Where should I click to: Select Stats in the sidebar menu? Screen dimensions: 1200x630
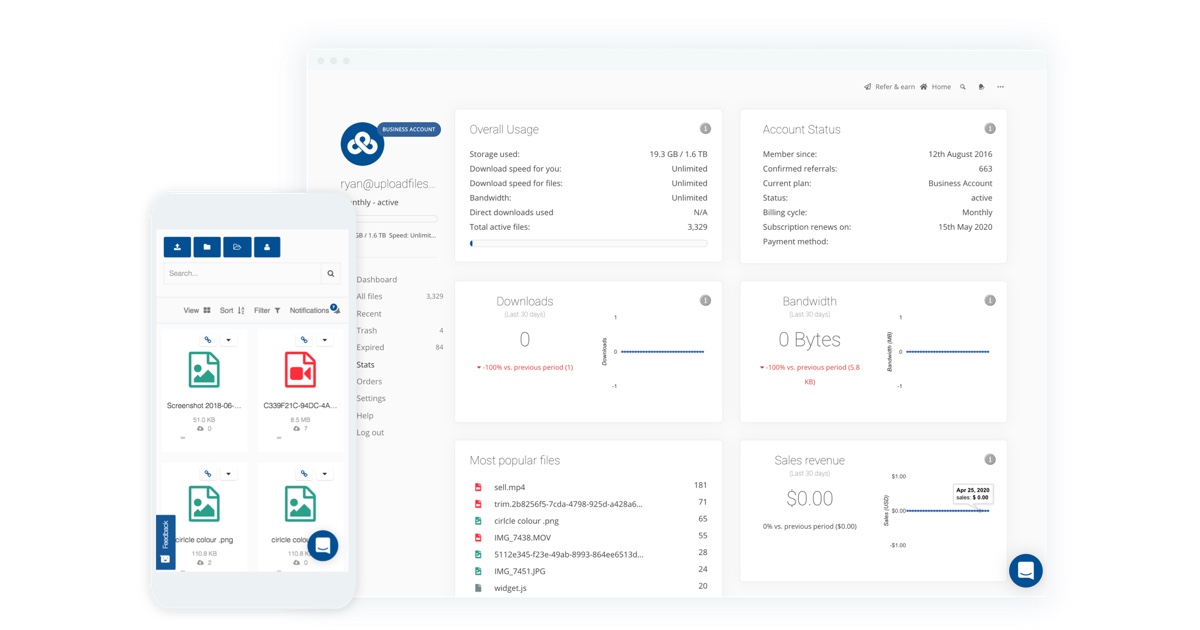[x=366, y=364]
